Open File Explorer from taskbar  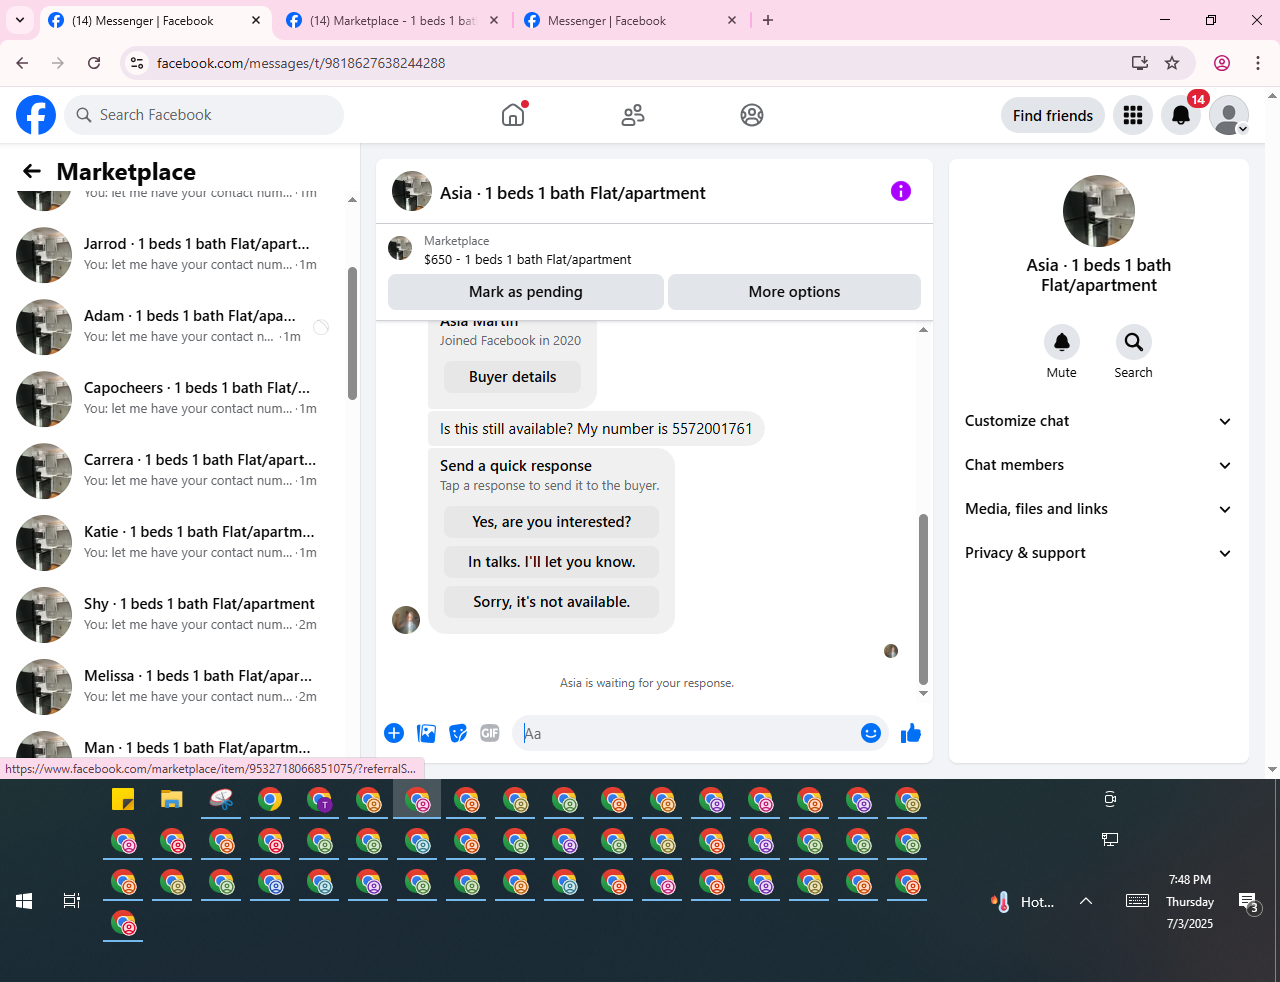coord(172,799)
